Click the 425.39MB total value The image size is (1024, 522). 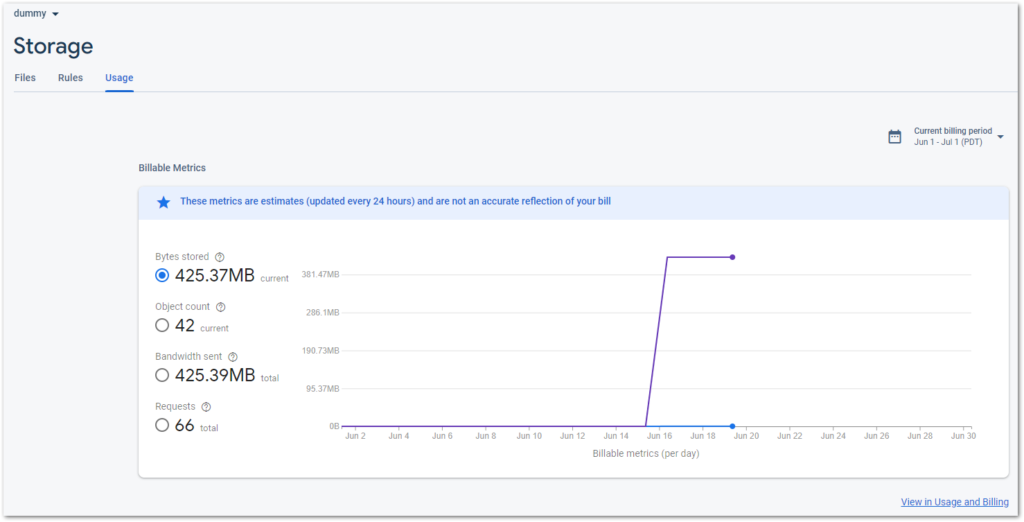[x=215, y=376]
